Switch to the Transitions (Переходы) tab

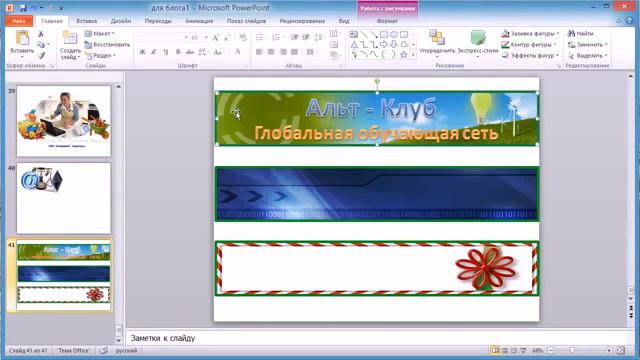click(x=158, y=21)
